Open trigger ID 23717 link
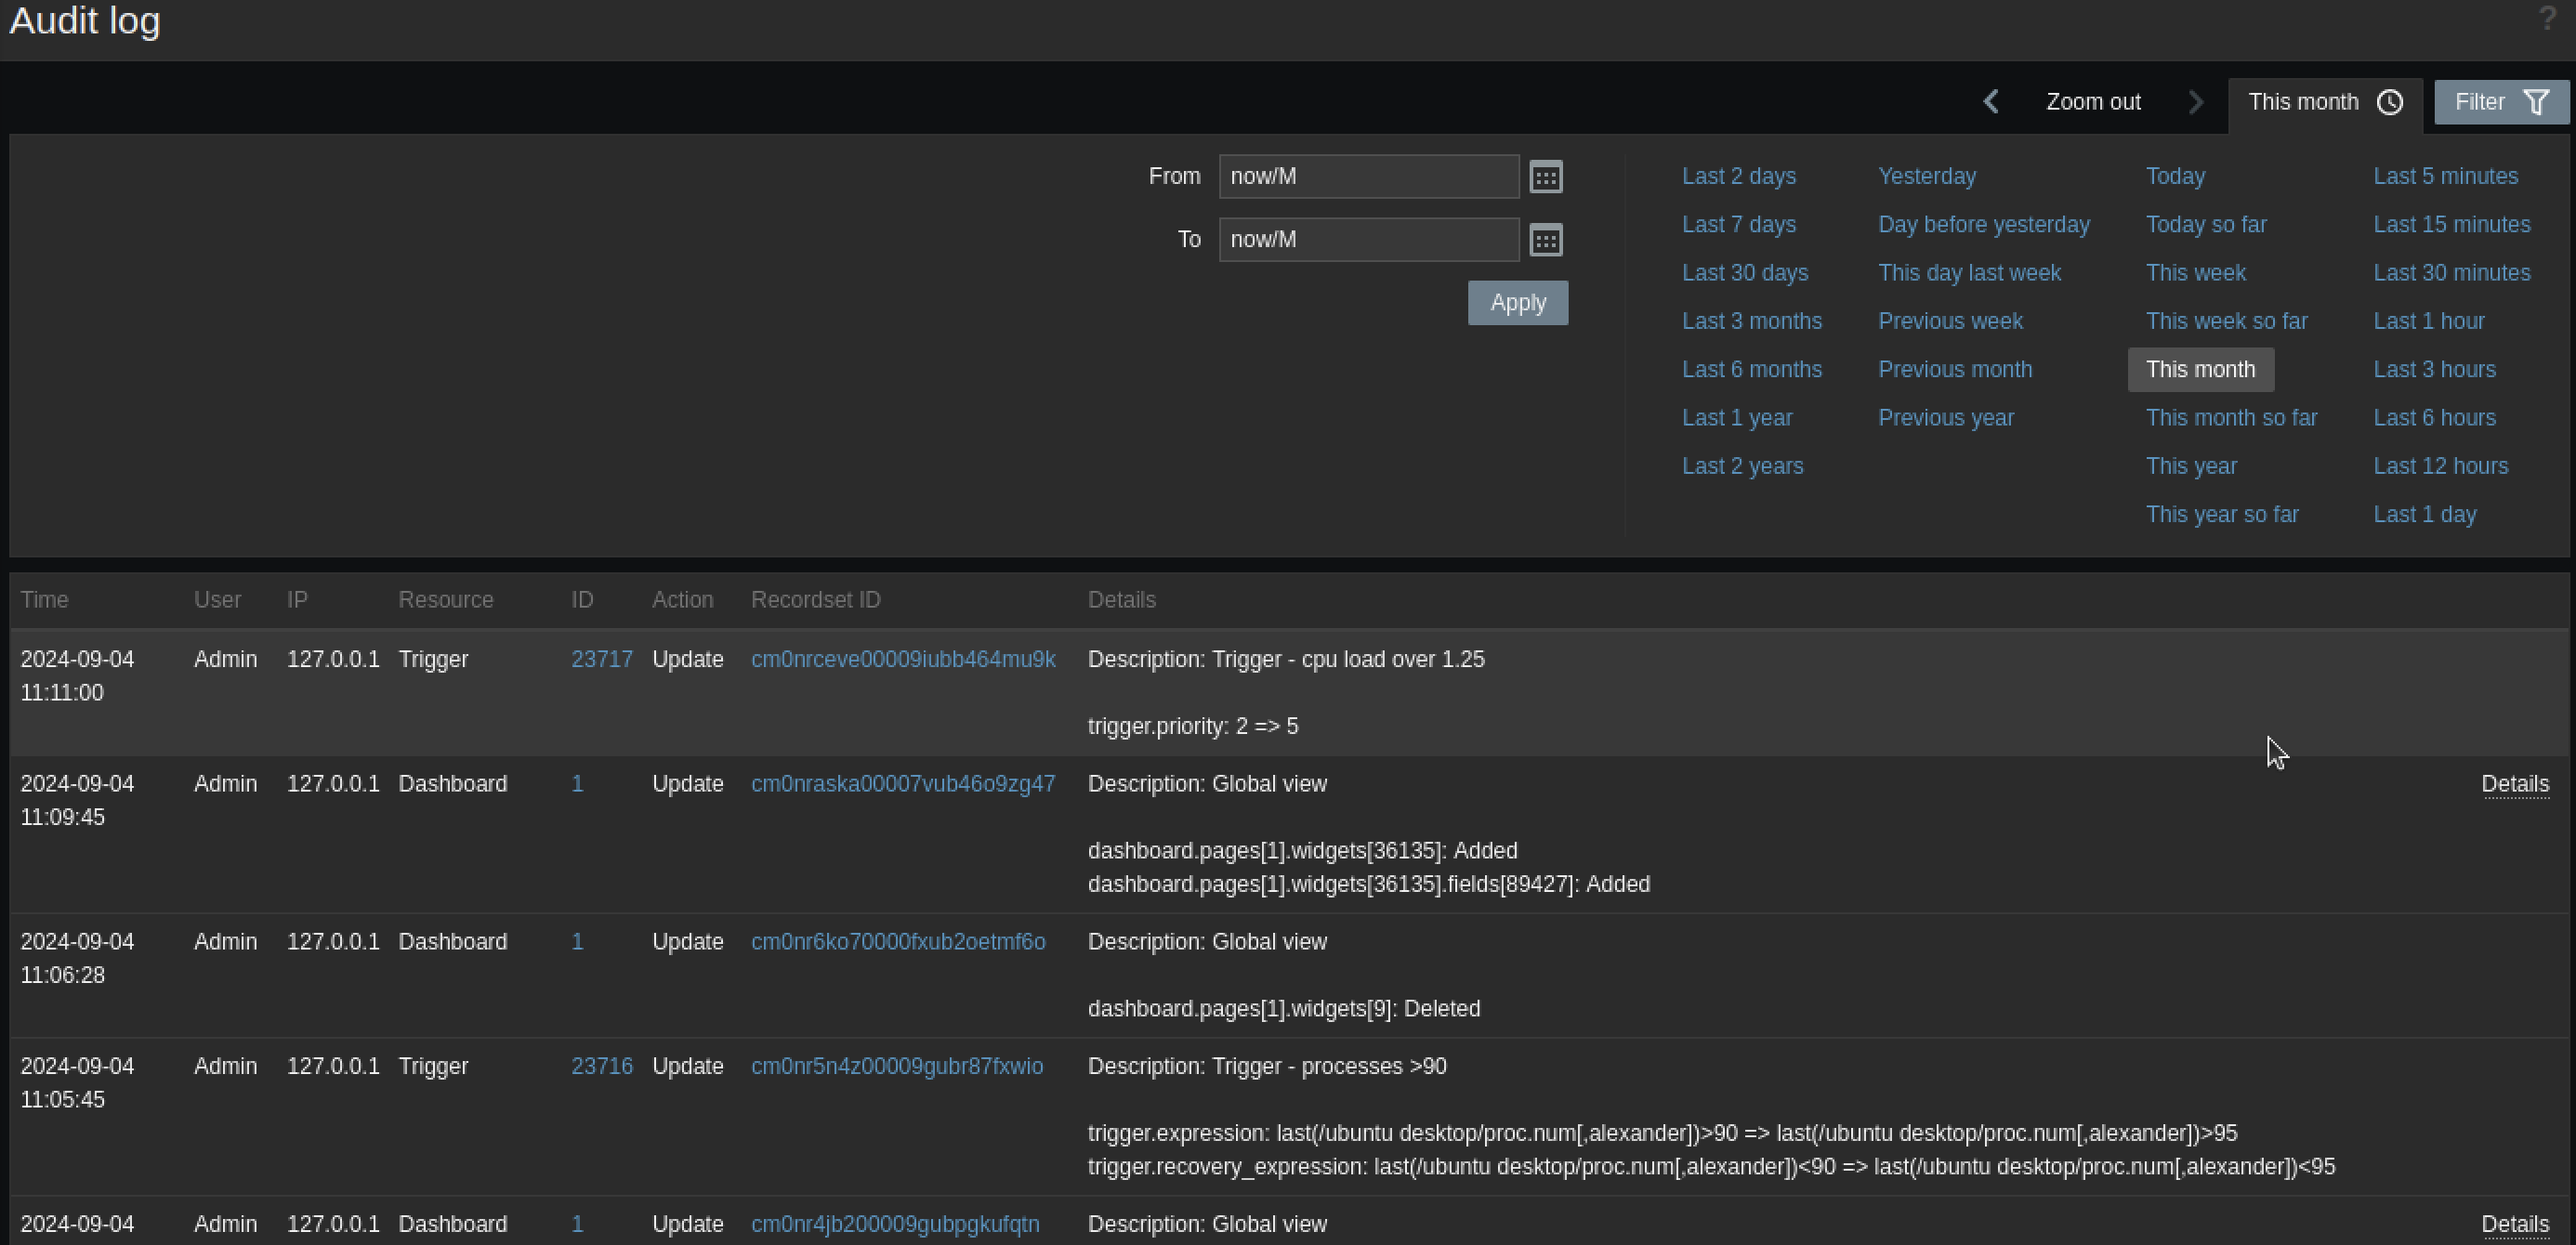 pos(601,660)
